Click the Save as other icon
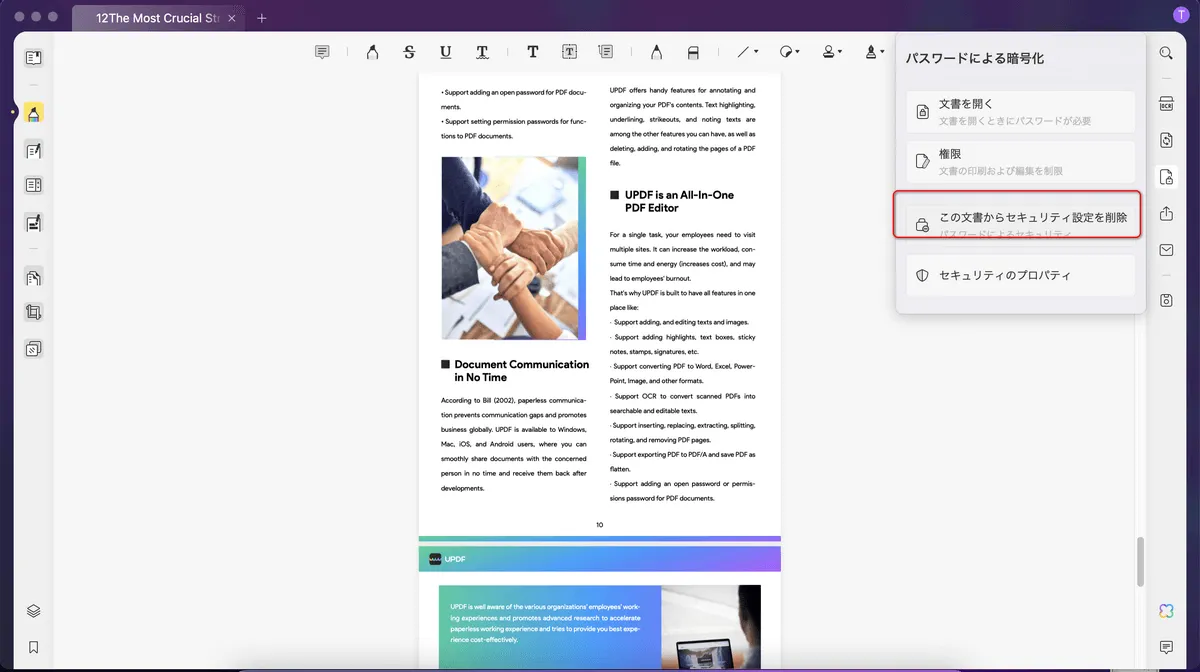 click(x=1166, y=300)
